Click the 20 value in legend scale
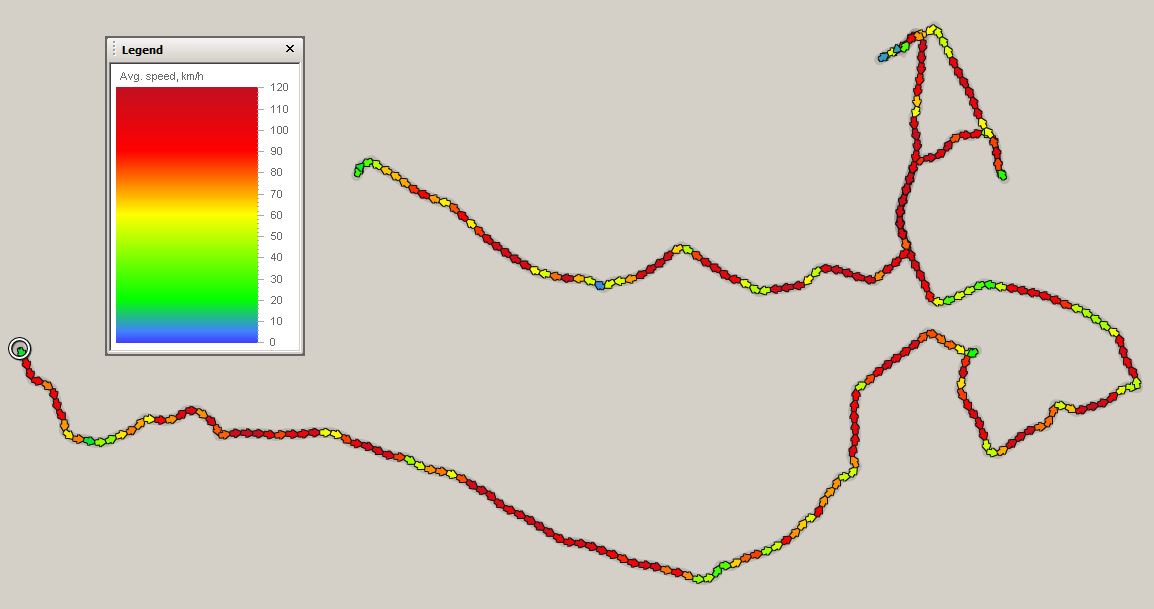This screenshot has height=609, width=1154. coord(276,300)
